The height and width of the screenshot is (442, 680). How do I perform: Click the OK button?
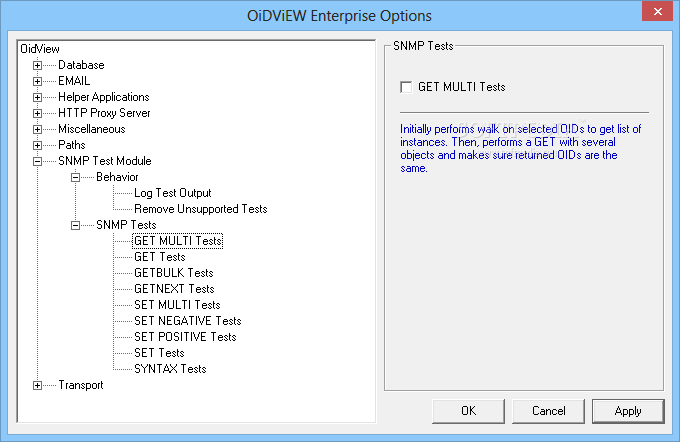click(x=468, y=411)
